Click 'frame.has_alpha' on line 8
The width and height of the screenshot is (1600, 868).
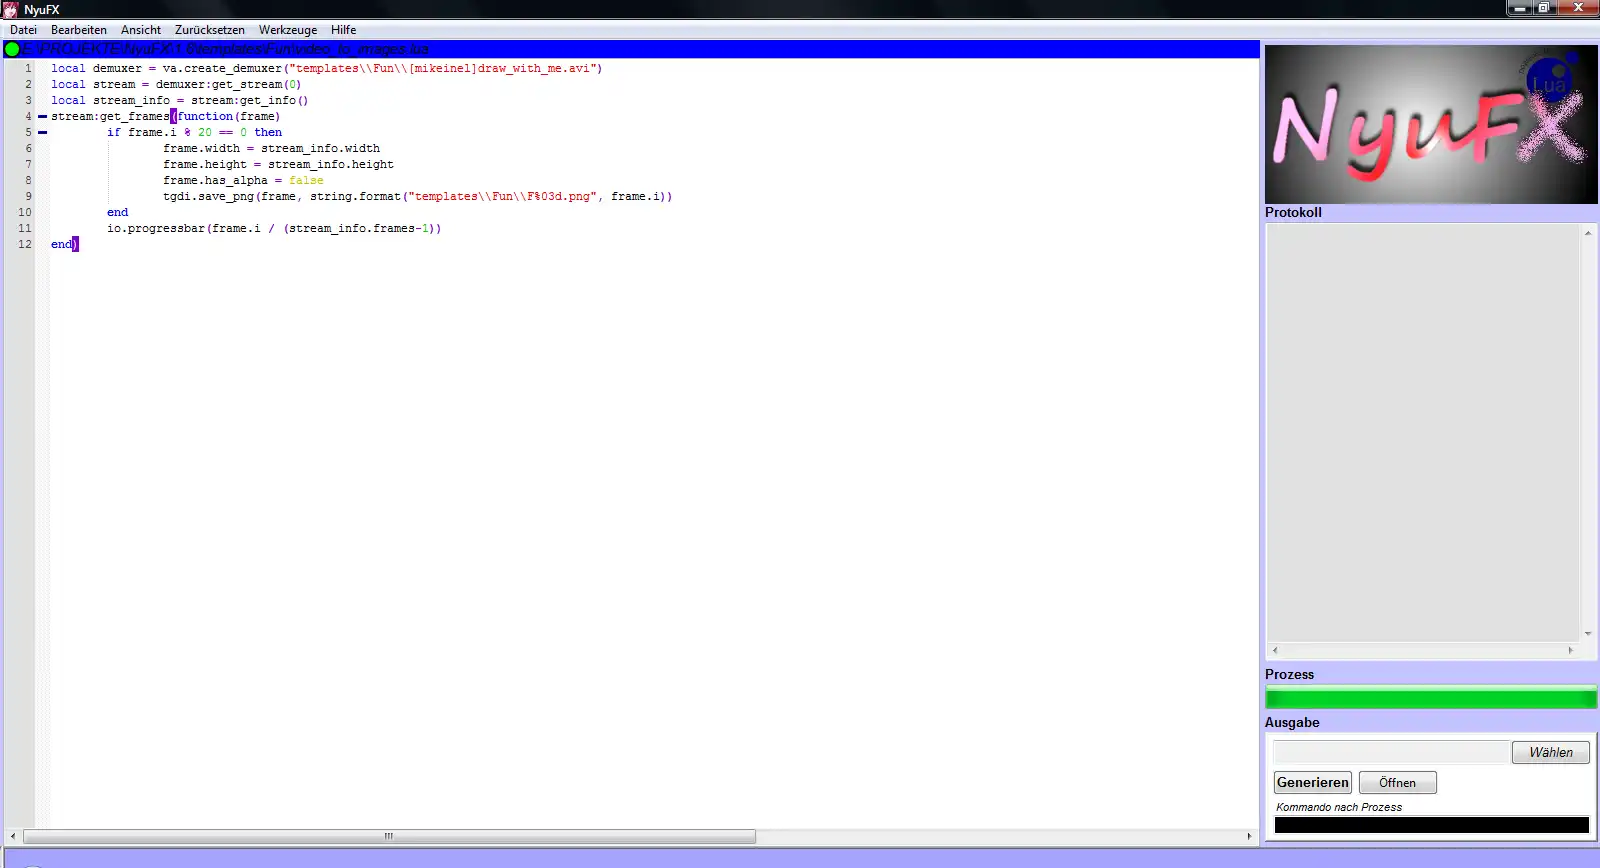[216, 181]
